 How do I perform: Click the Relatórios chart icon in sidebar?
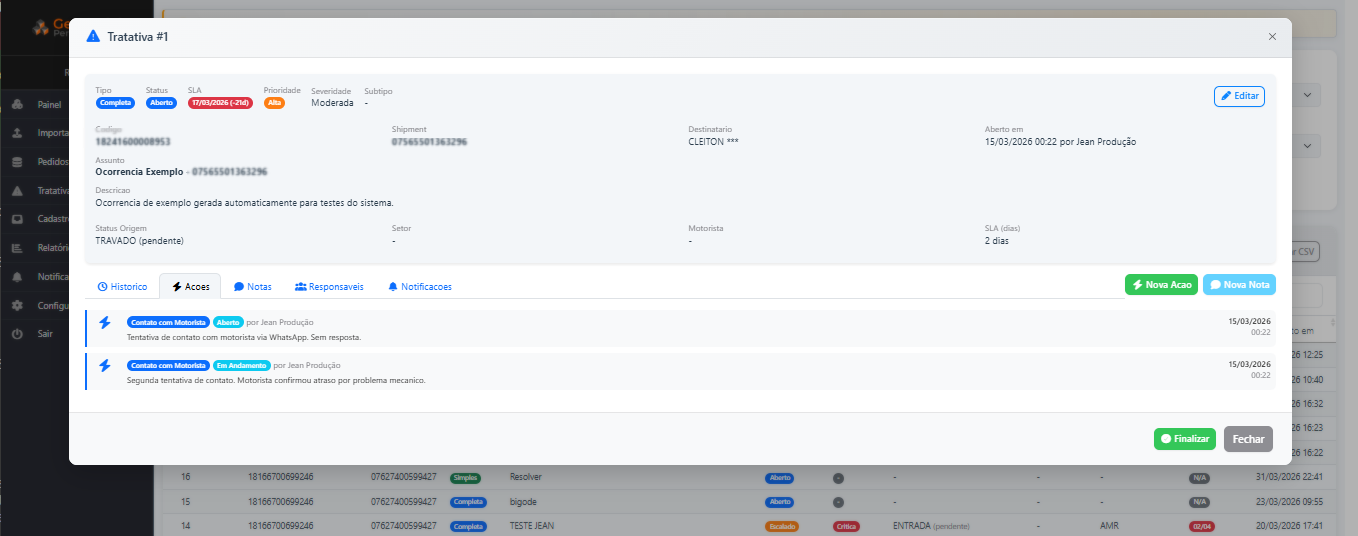click(x=17, y=248)
